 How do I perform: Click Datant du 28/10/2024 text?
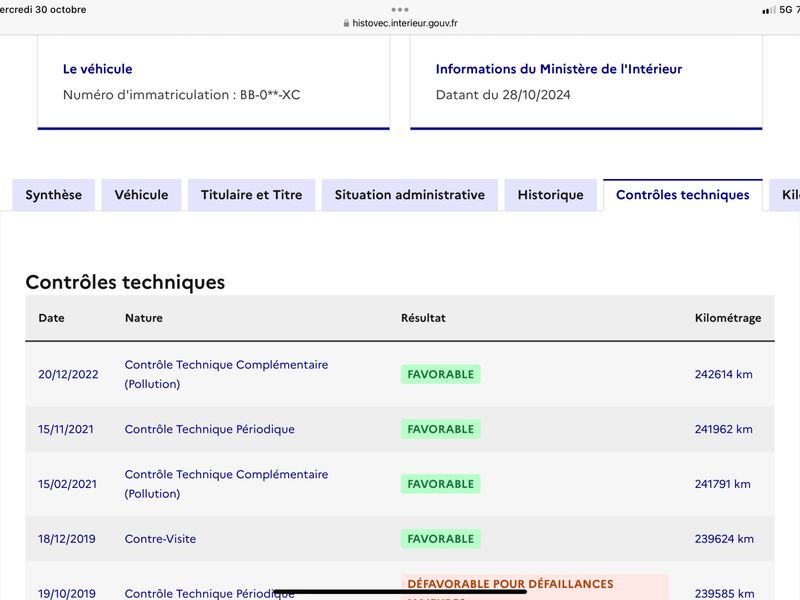503,95
